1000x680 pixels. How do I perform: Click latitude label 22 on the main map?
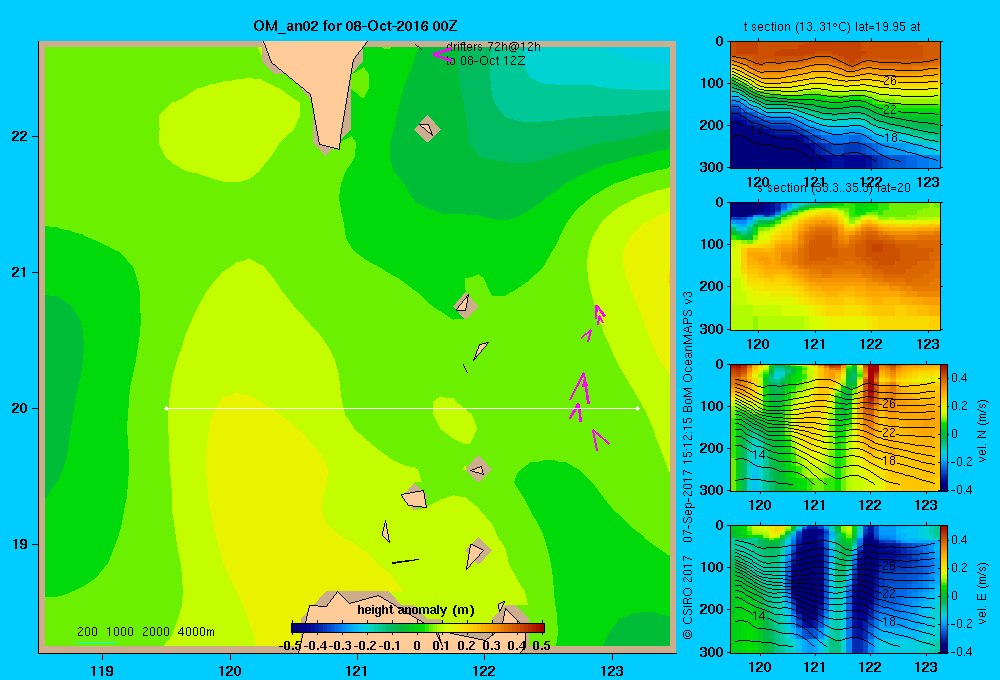(x=19, y=137)
